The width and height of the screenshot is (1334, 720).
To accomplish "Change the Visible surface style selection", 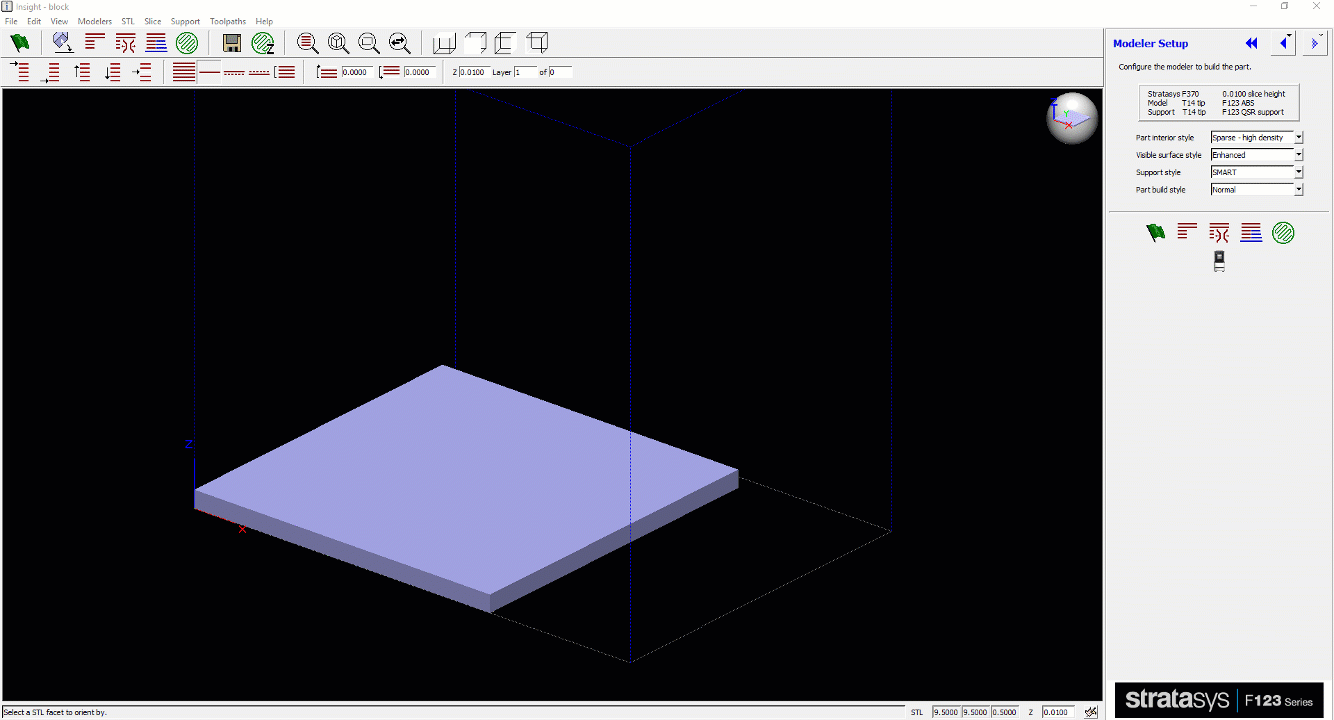I will point(1298,155).
